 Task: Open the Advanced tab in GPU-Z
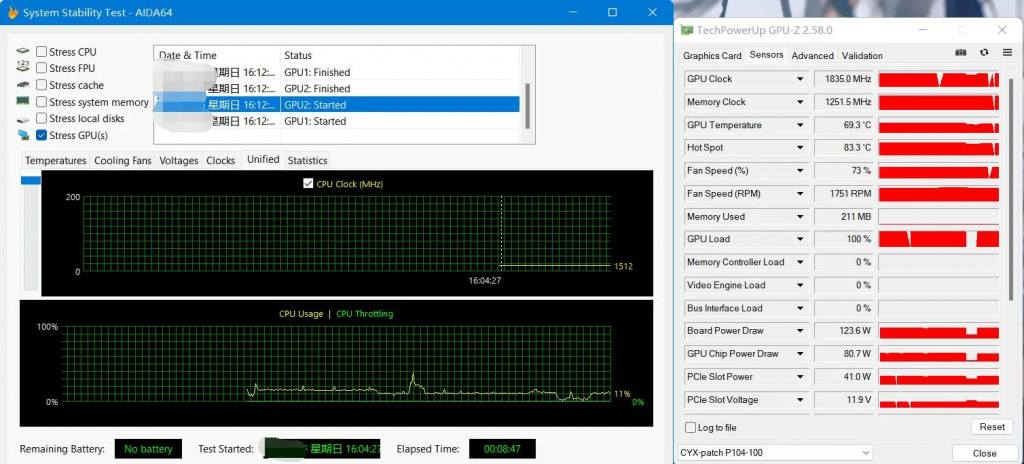(x=812, y=56)
